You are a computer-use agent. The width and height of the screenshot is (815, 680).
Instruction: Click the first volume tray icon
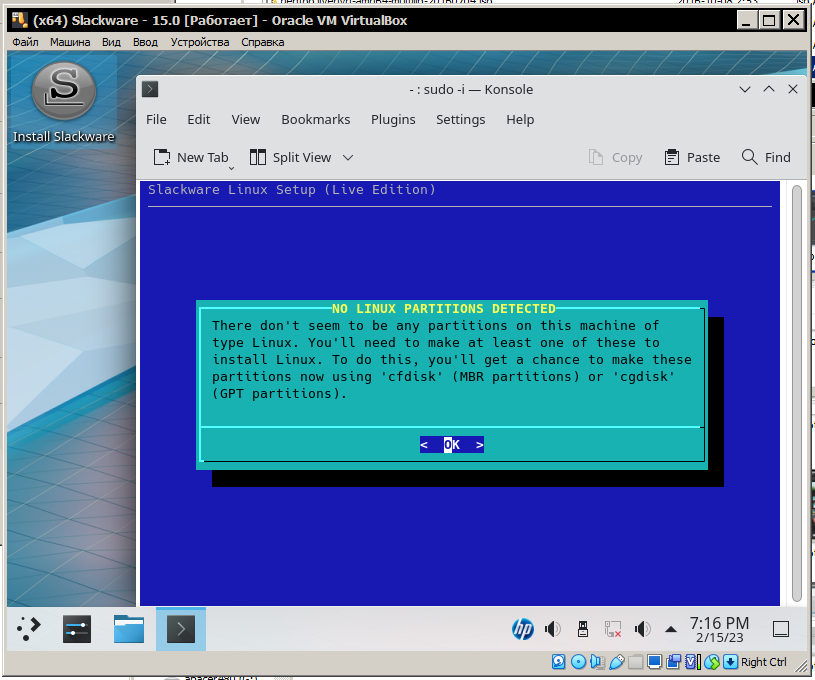pos(553,630)
